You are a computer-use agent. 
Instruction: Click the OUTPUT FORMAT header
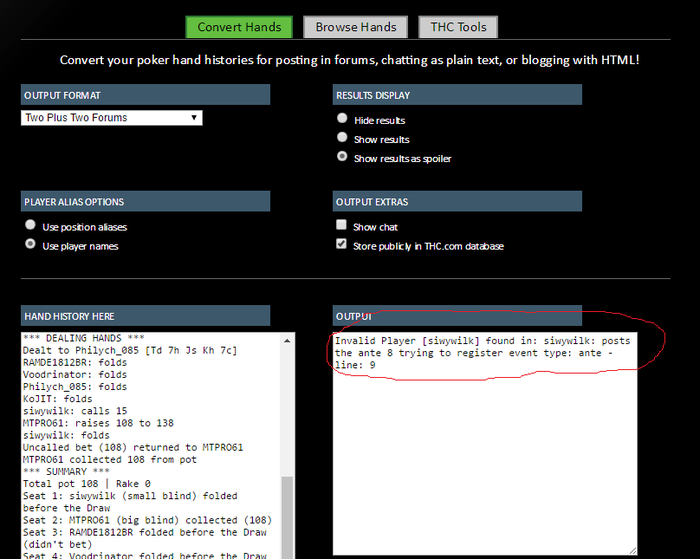[x=146, y=95]
